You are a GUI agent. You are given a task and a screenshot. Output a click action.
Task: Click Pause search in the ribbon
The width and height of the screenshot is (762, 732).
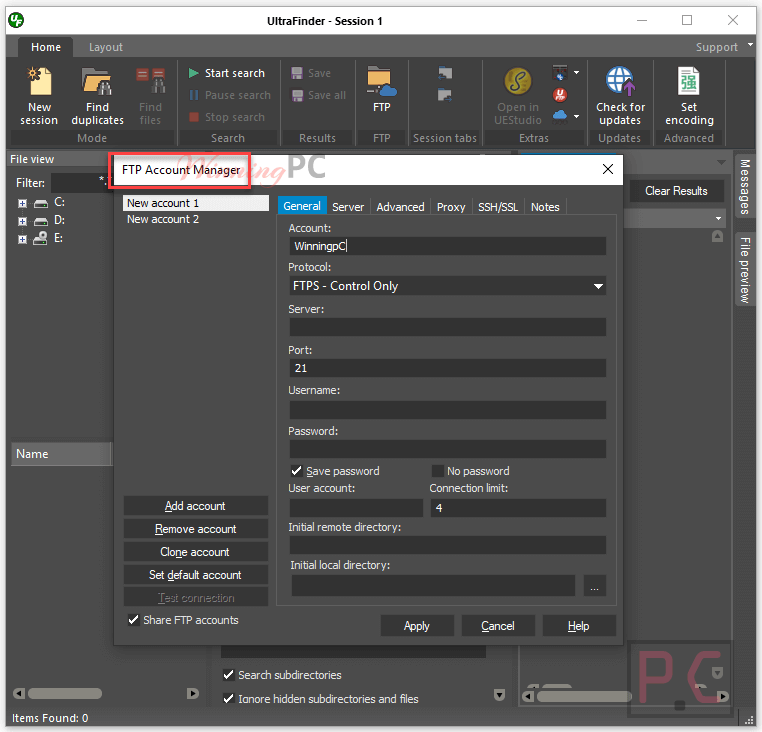tap(229, 95)
